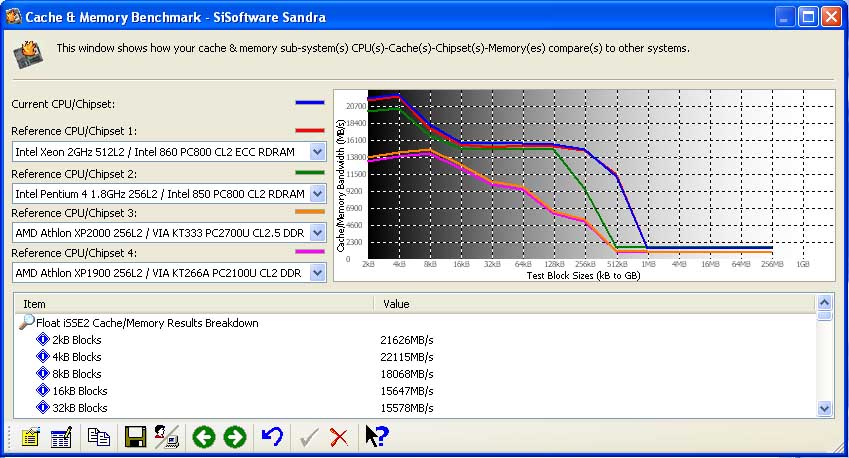Click the 18068MB/s value
The height and width of the screenshot is (458, 849).
pos(407,374)
